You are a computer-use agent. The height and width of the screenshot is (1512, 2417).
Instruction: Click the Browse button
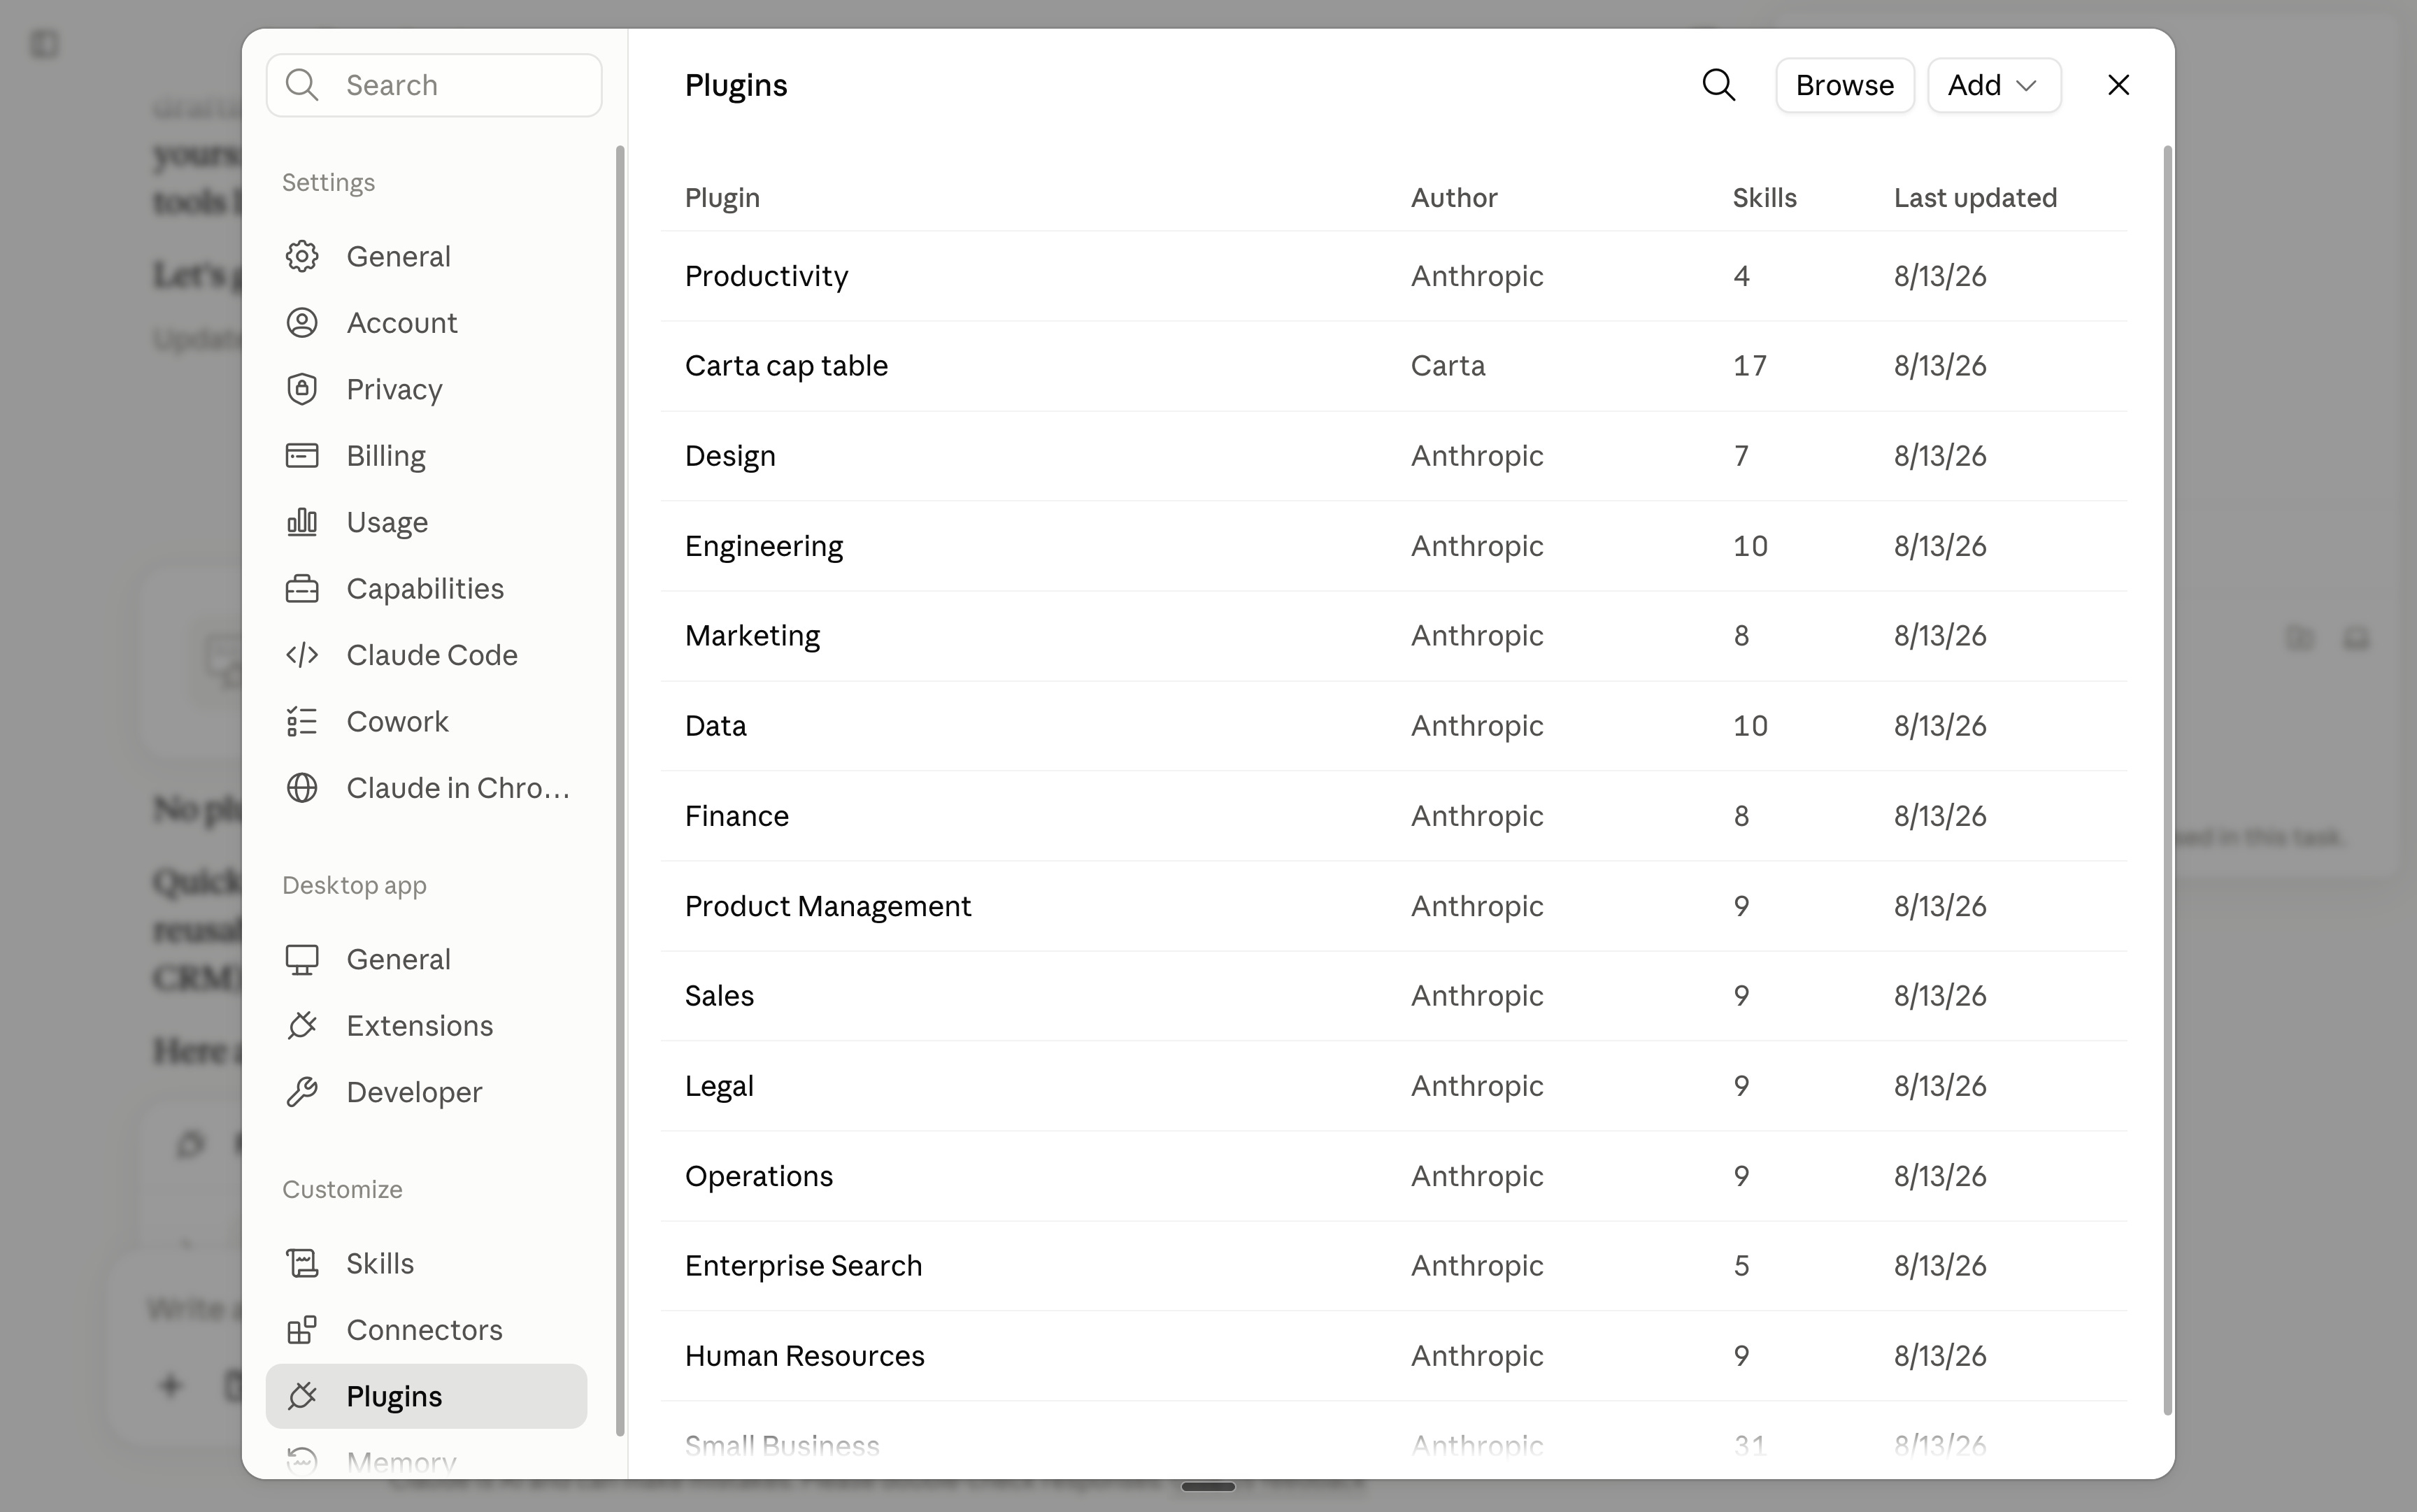(x=1844, y=85)
